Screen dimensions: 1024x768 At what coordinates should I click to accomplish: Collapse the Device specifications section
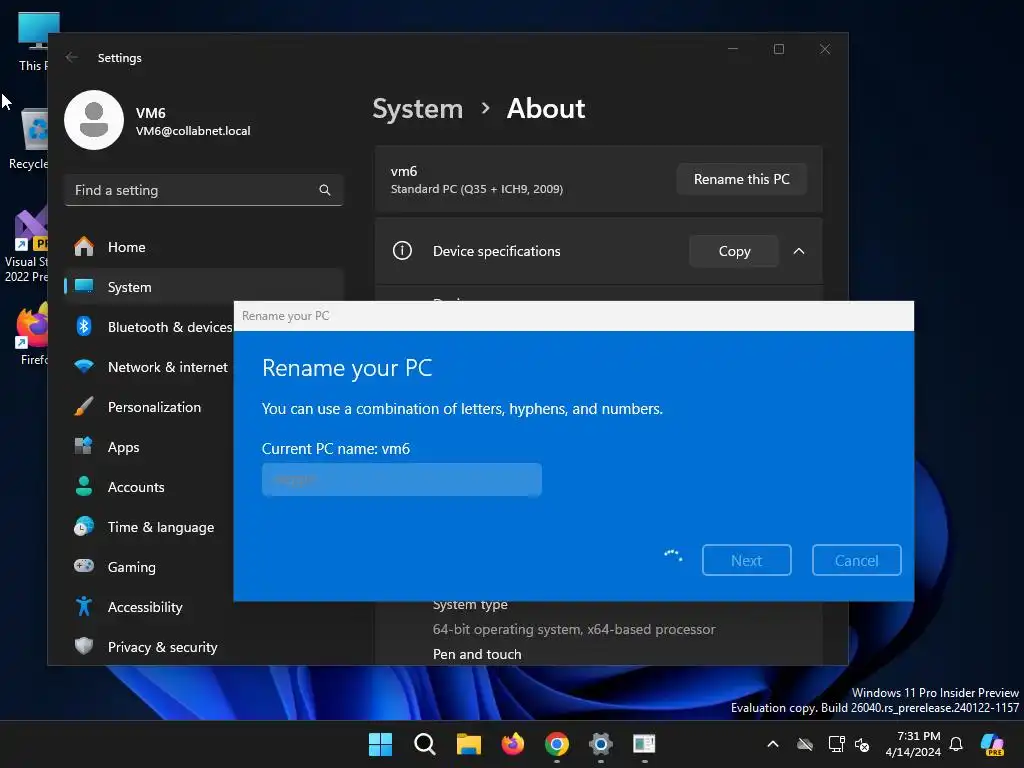799,251
